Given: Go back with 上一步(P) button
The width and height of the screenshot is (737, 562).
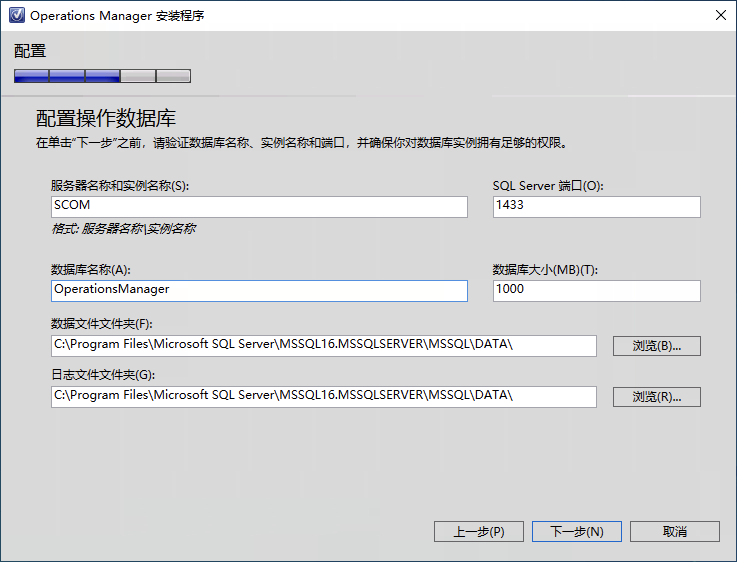Looking at the screenshot, I should coord(478,531).
